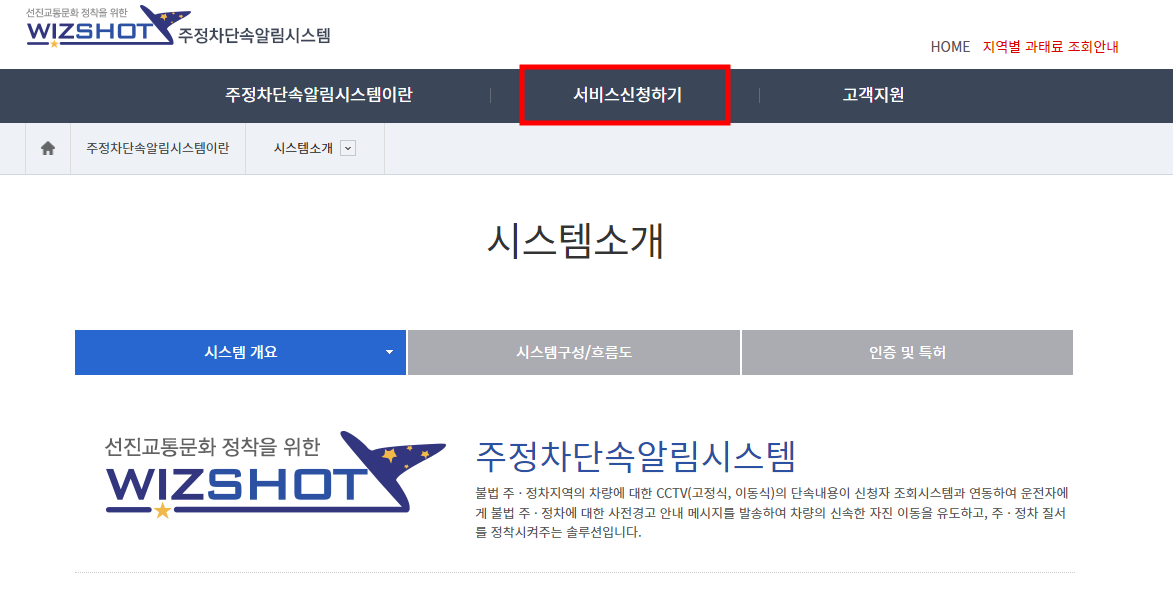Switch to the 시스템구성/흐름도 tab

pyautogui.click(x=574, y=353)
